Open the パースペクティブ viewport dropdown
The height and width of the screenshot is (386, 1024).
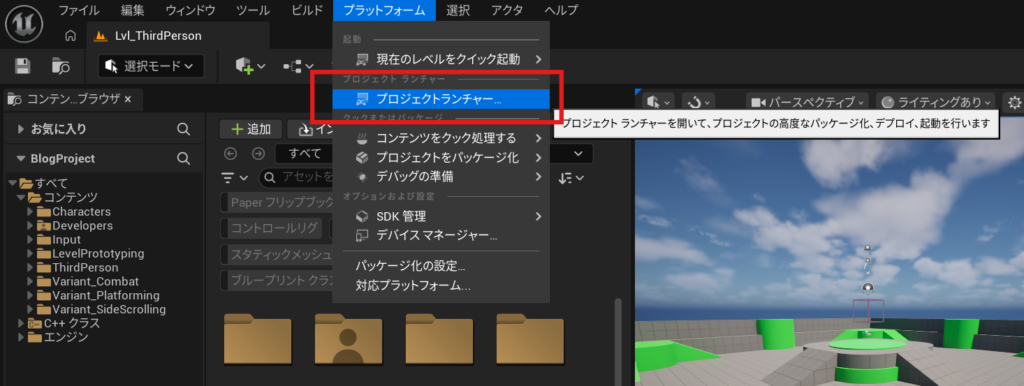(x=807, y=102)
